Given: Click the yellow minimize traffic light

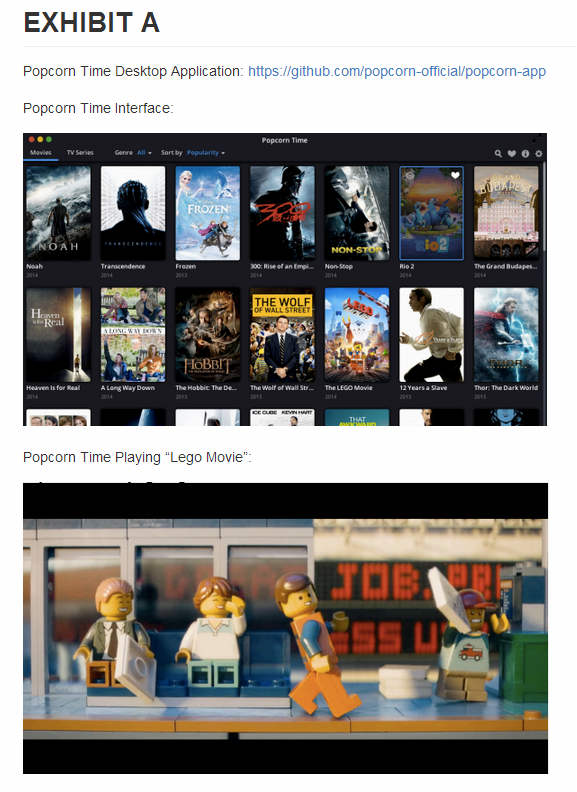Looking at the screenshot, I should point(40,139).
